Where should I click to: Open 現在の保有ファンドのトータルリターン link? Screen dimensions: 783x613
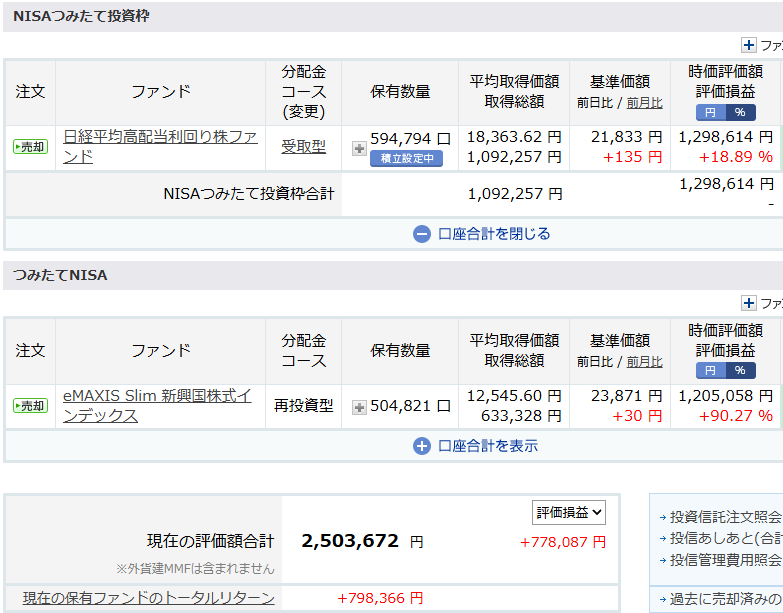coord(149,598)
